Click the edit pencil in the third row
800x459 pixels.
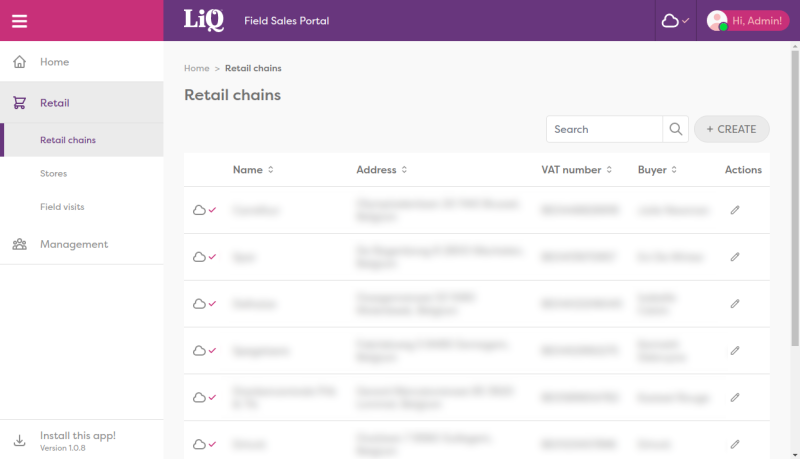735,303
